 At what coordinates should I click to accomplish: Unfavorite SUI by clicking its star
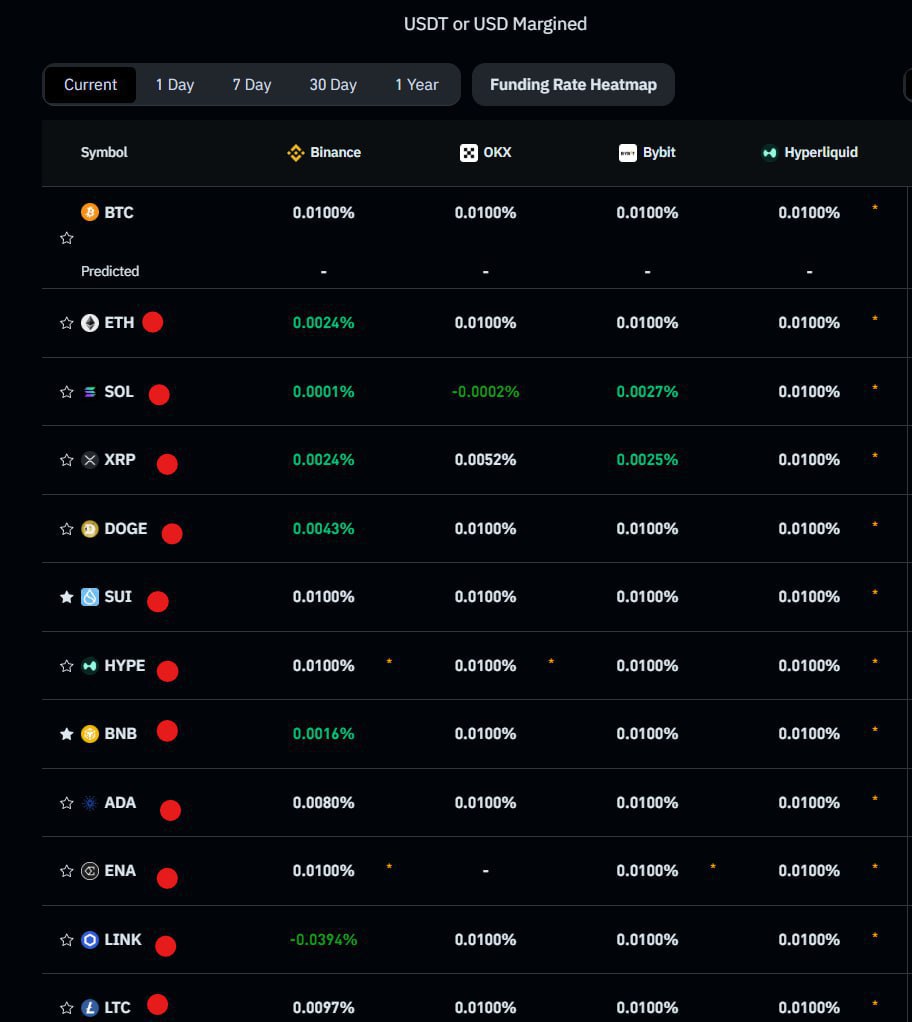coord(67,597)
